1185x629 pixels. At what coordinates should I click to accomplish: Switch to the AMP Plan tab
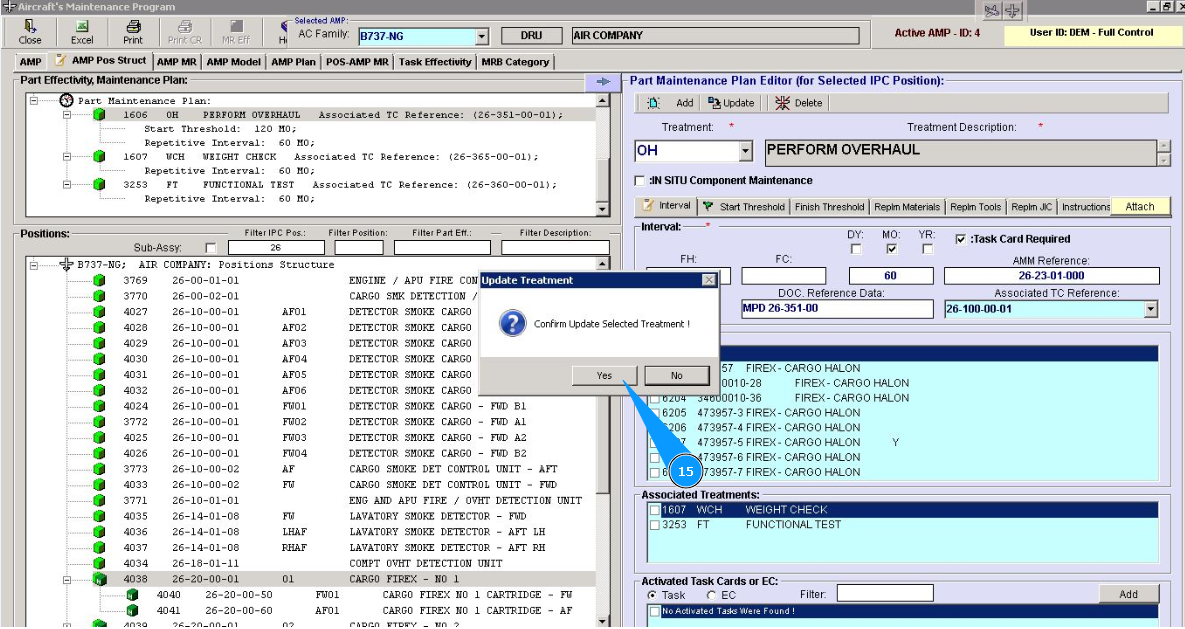[293, 62]
